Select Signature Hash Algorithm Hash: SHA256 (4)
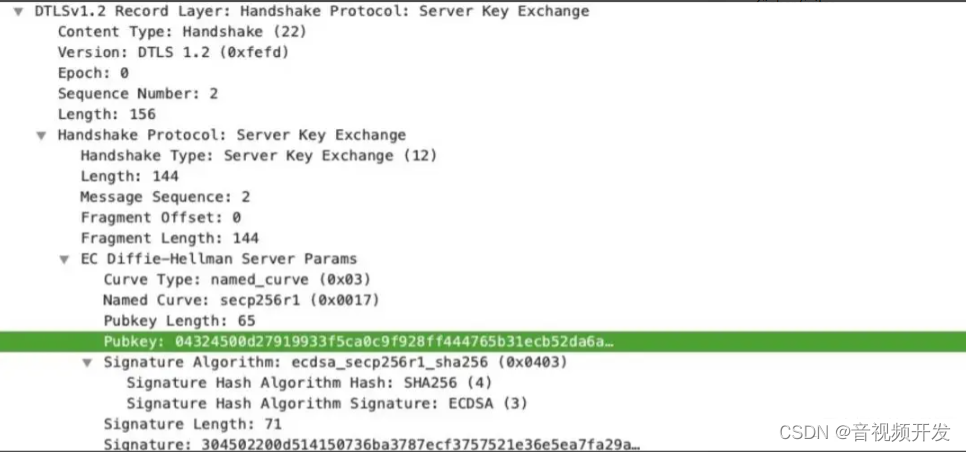The image size is (966, 452). click(309, 383)
